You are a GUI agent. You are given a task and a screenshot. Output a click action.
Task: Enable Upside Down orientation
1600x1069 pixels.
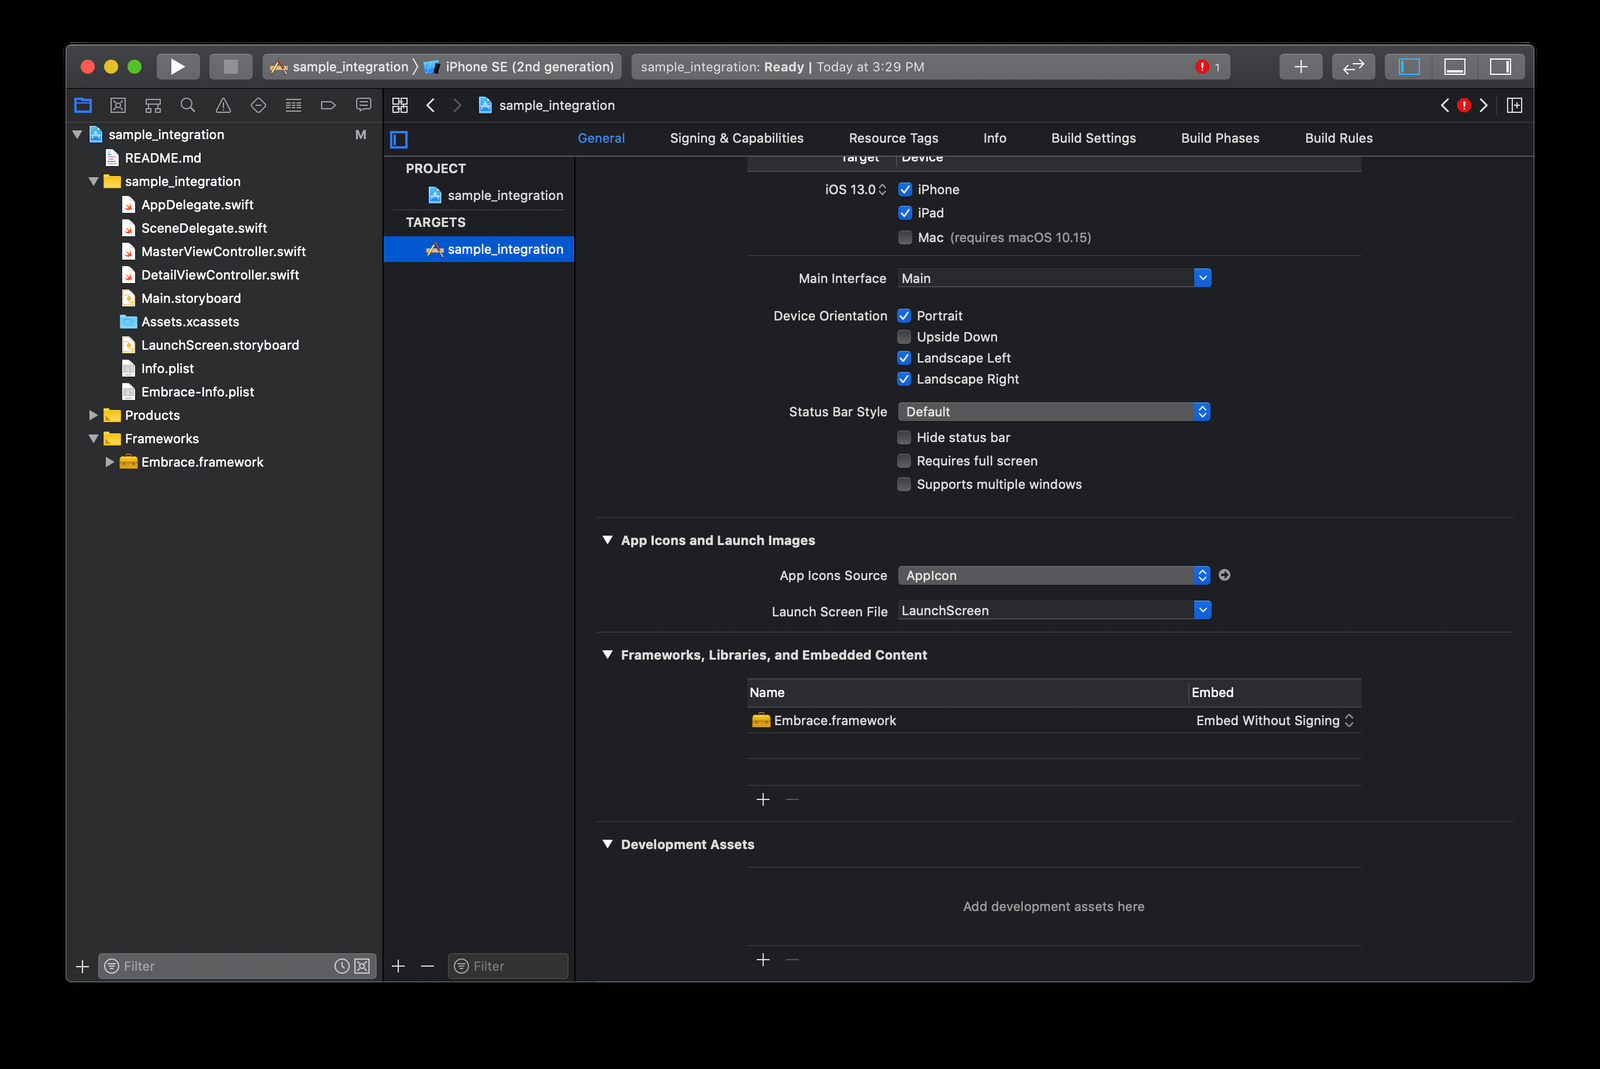[904, 337]
